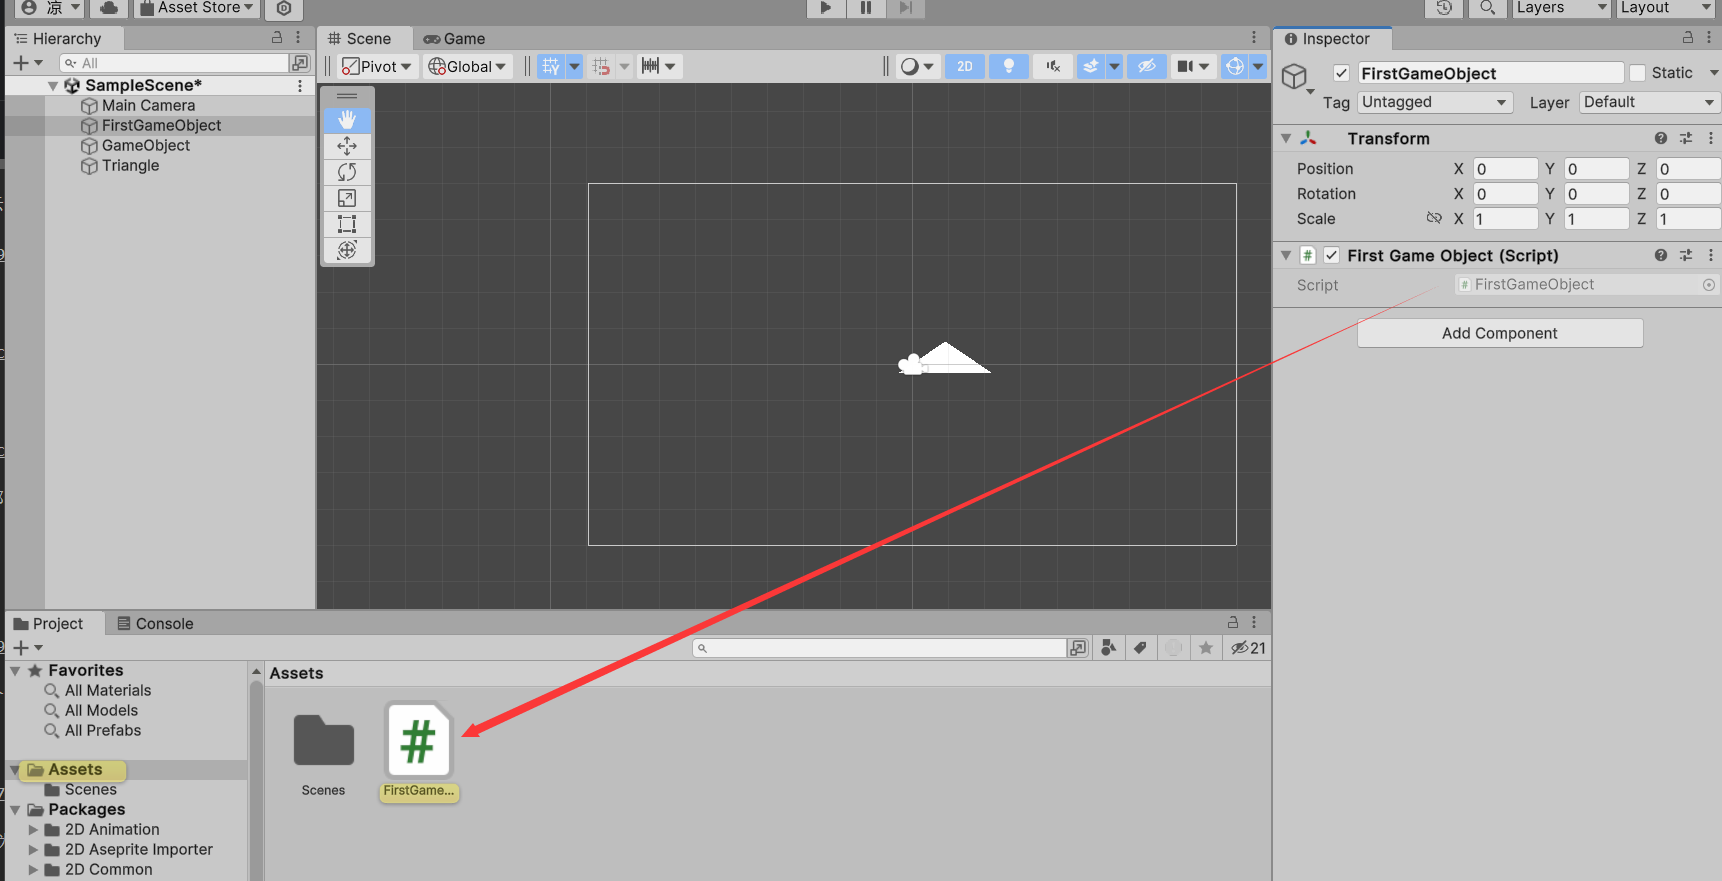Lock the Inspector panel
This screenshot has height=881, width=1722.
point(1688,37)
